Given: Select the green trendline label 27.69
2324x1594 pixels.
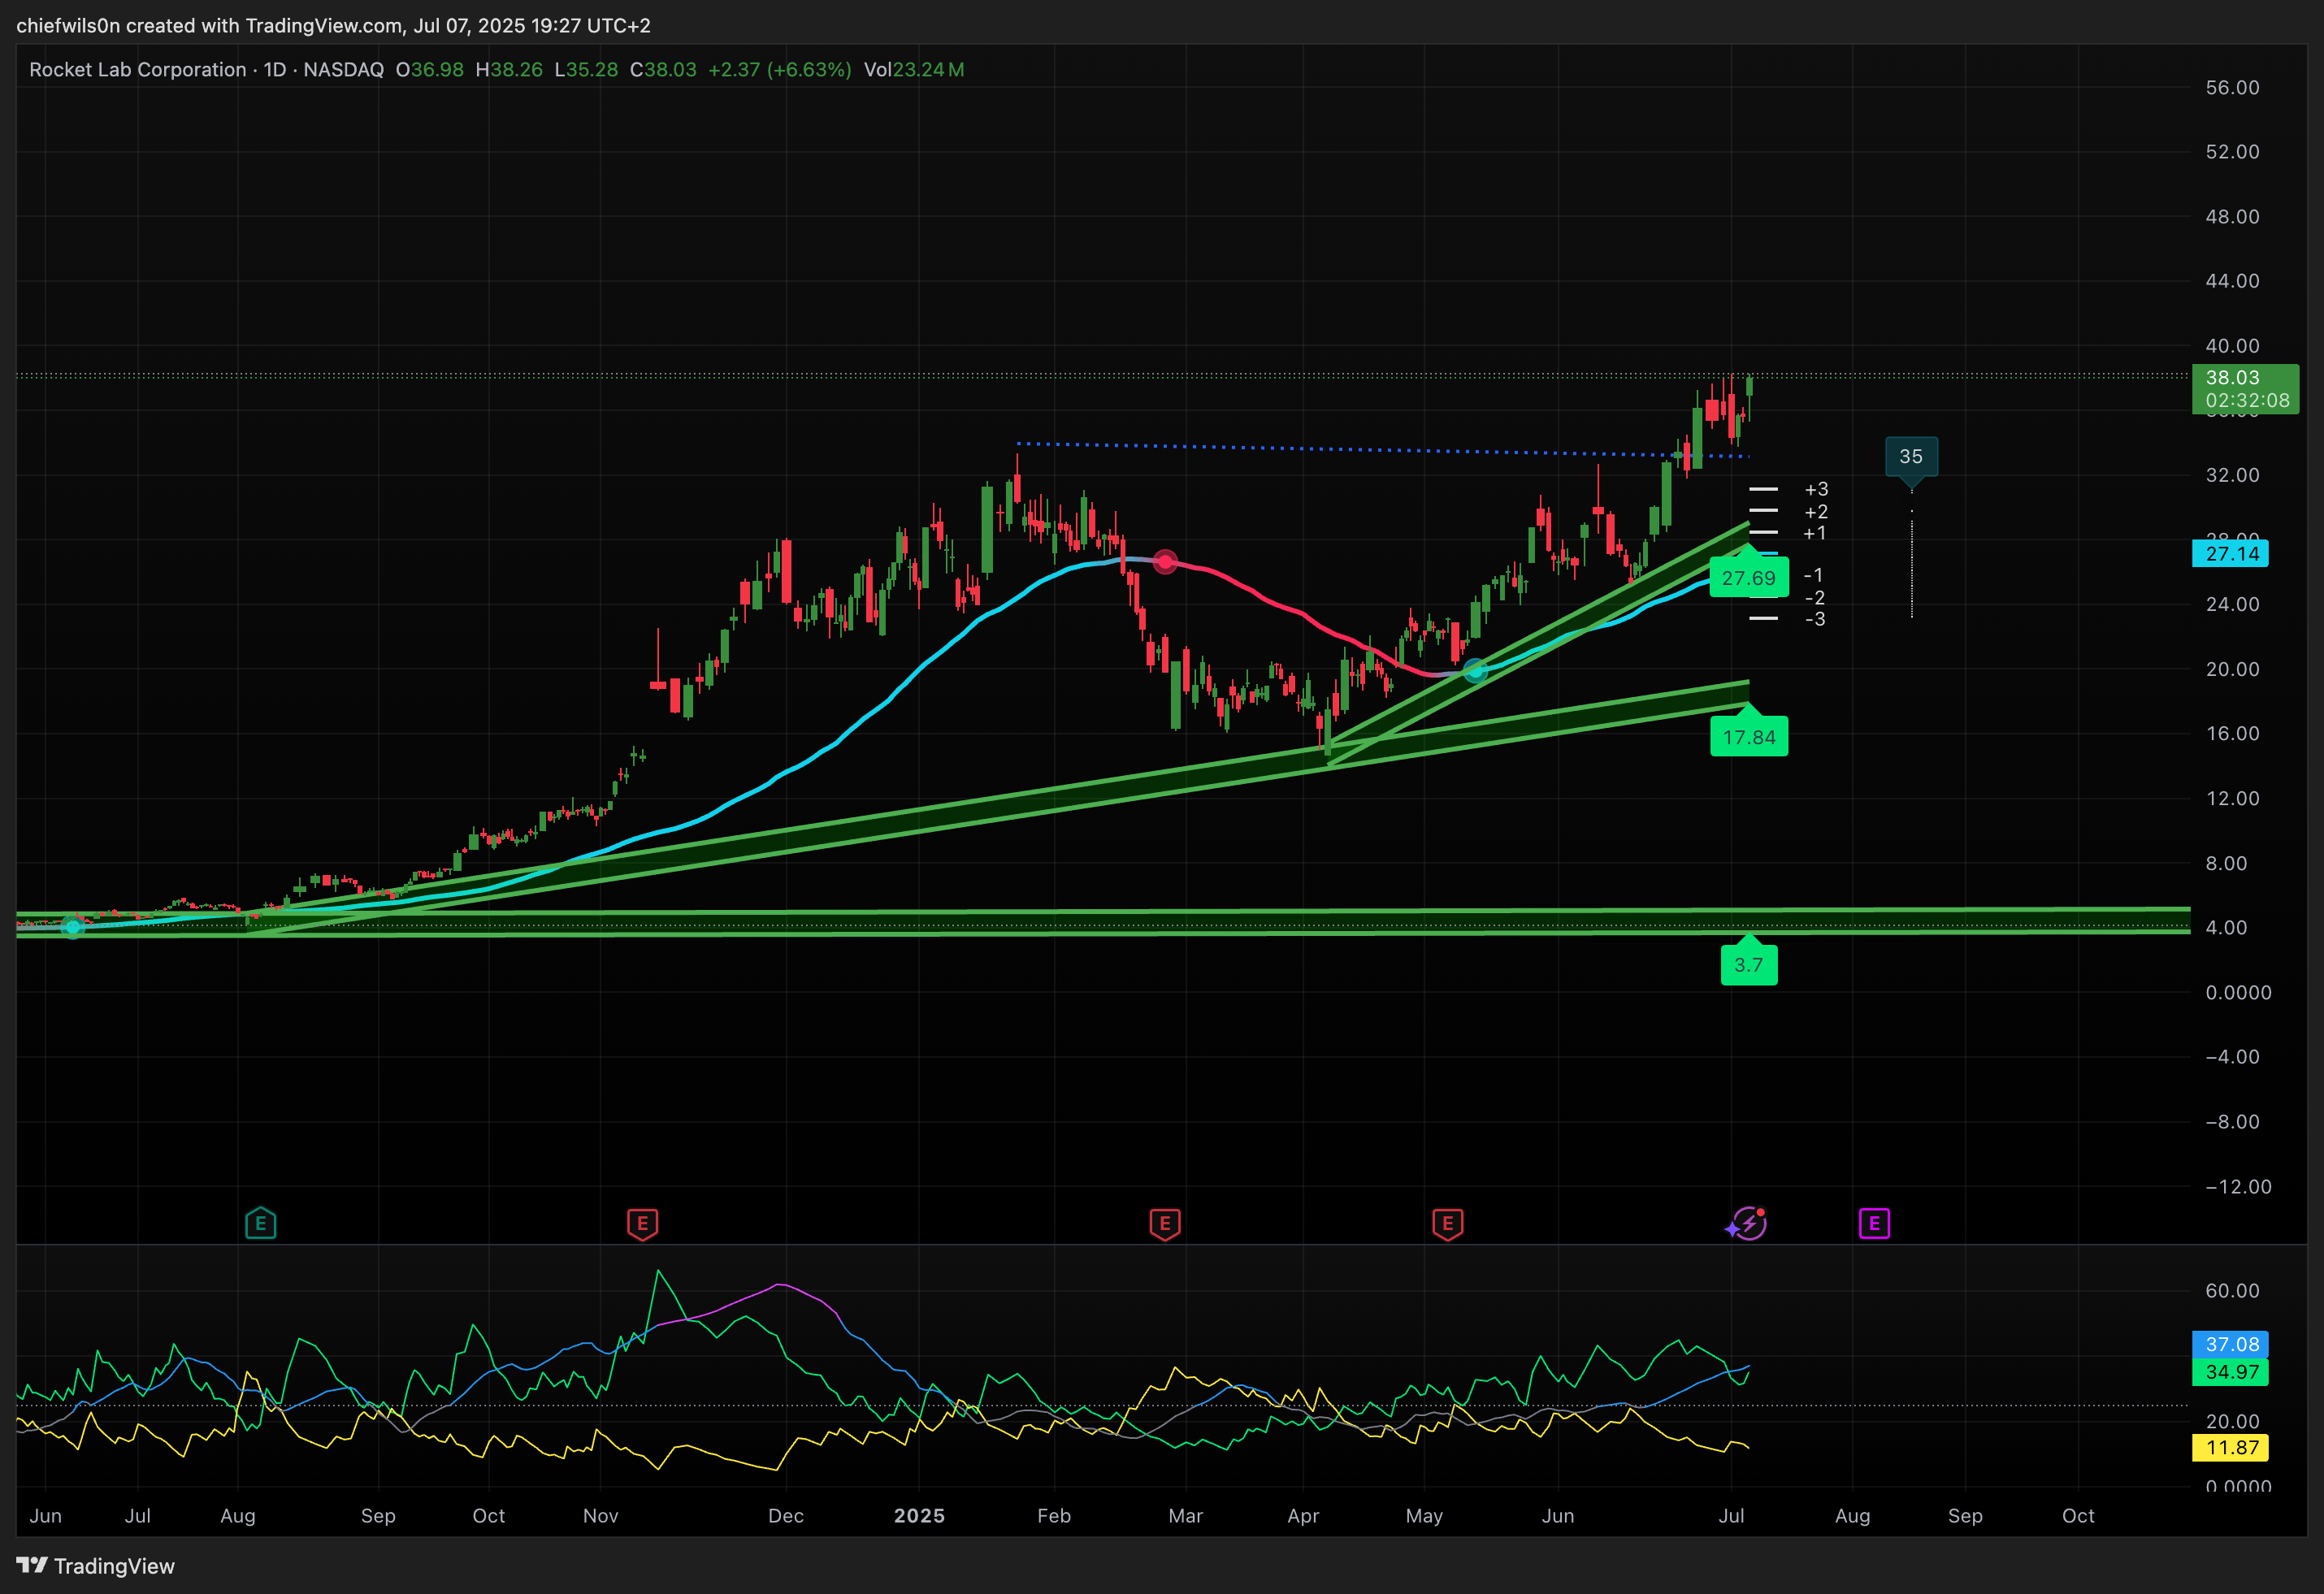Looking at the screenshot, I should [1749, 578].
